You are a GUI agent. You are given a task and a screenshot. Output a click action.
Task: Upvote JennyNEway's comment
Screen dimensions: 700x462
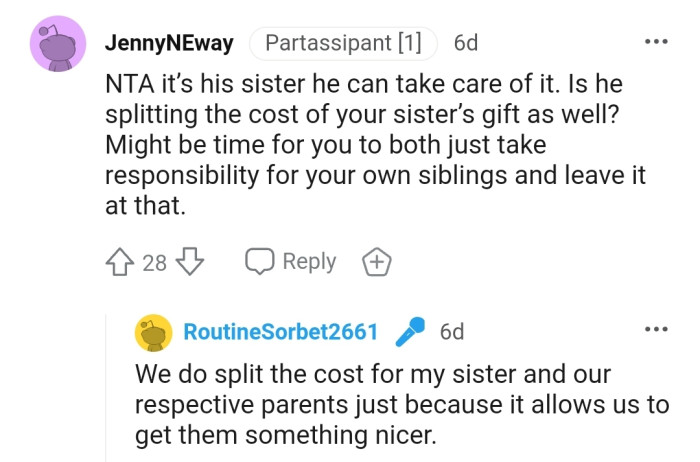pyautogui.click(x=120, y=263)
